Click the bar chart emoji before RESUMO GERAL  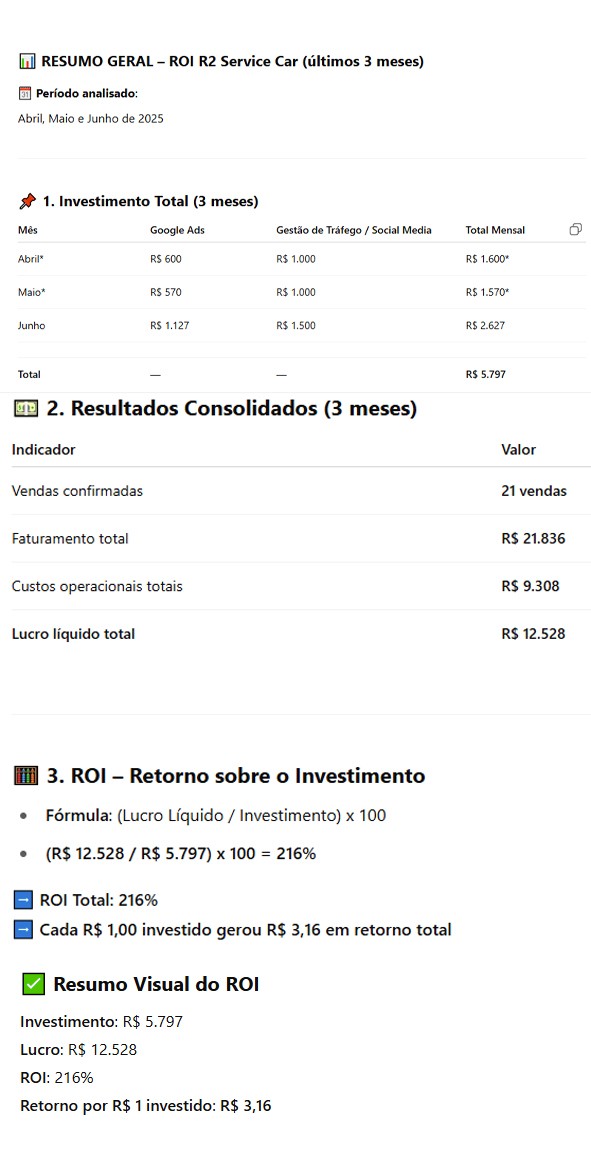pyautogui.click(x=28, y=61)
